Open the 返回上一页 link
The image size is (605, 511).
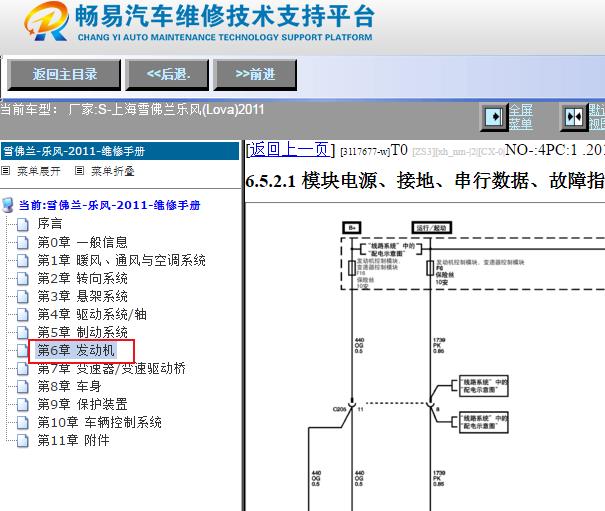tap(290, 149)
